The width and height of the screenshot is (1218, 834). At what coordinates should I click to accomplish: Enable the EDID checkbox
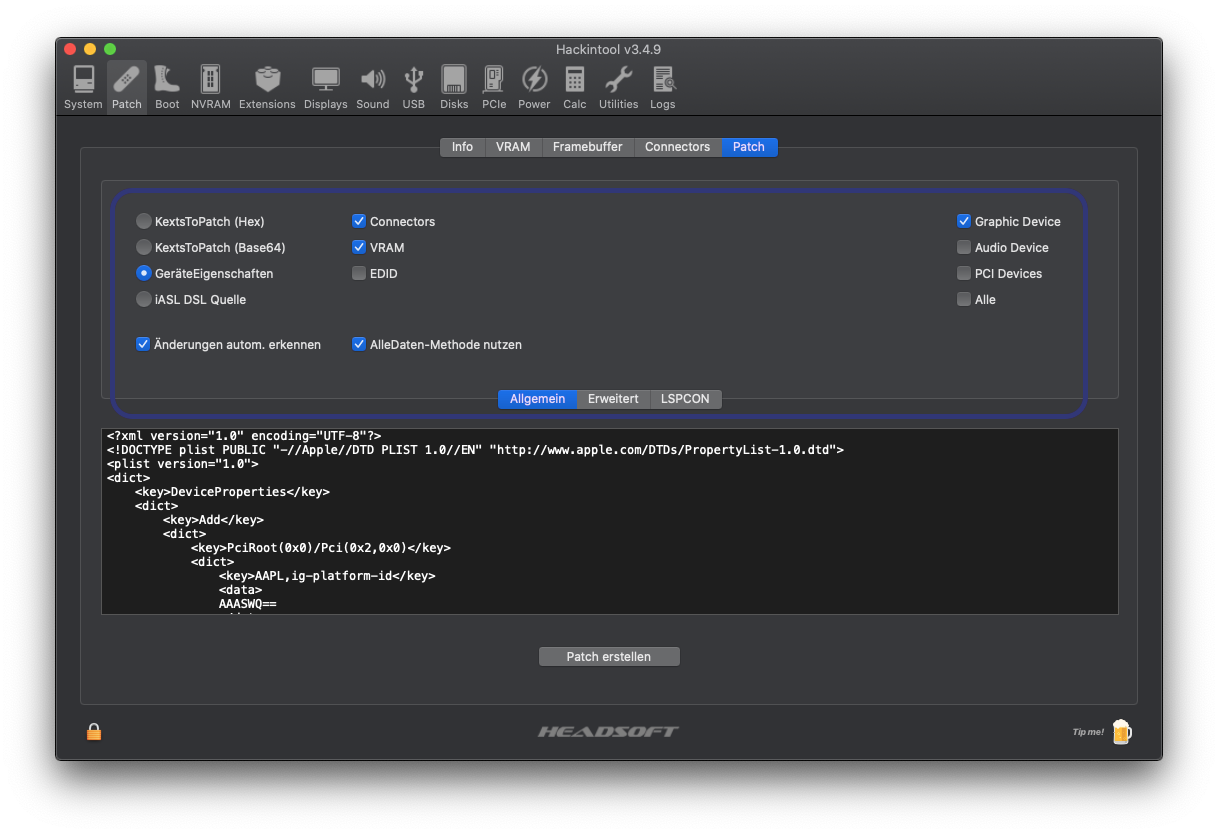tap(359, 273)
